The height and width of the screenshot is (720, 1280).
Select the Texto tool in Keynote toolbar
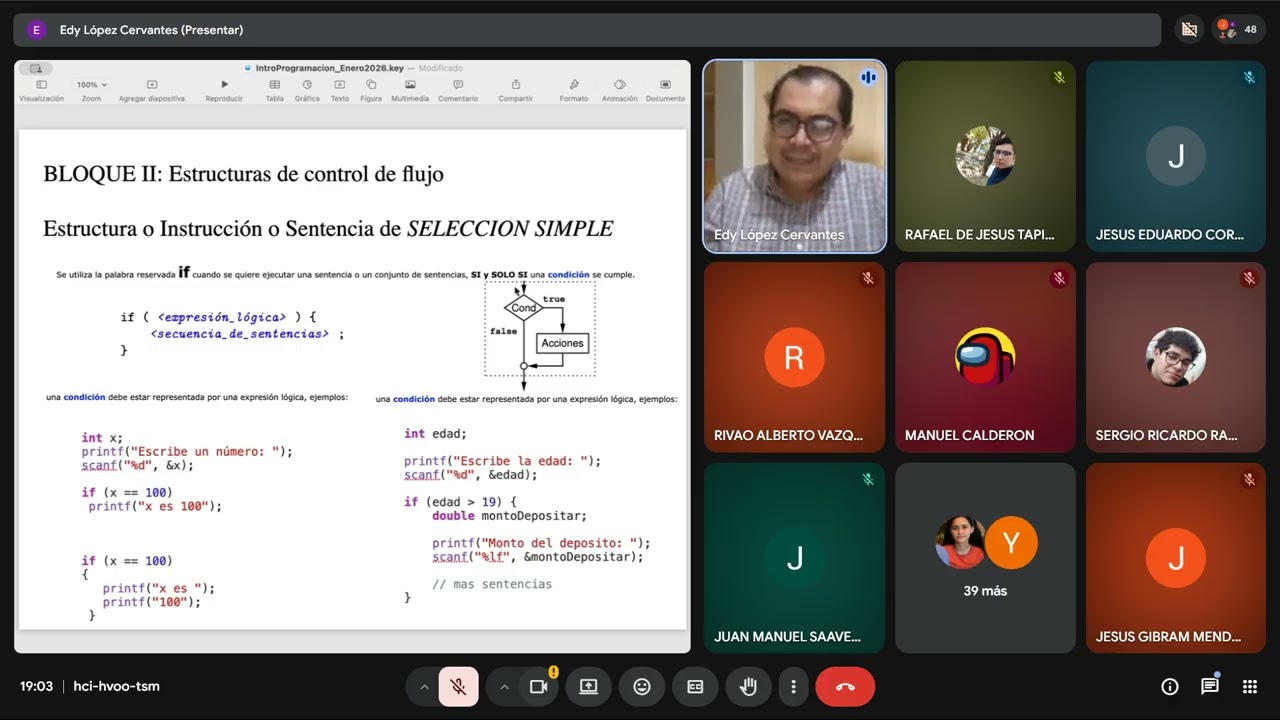(340, 90)
